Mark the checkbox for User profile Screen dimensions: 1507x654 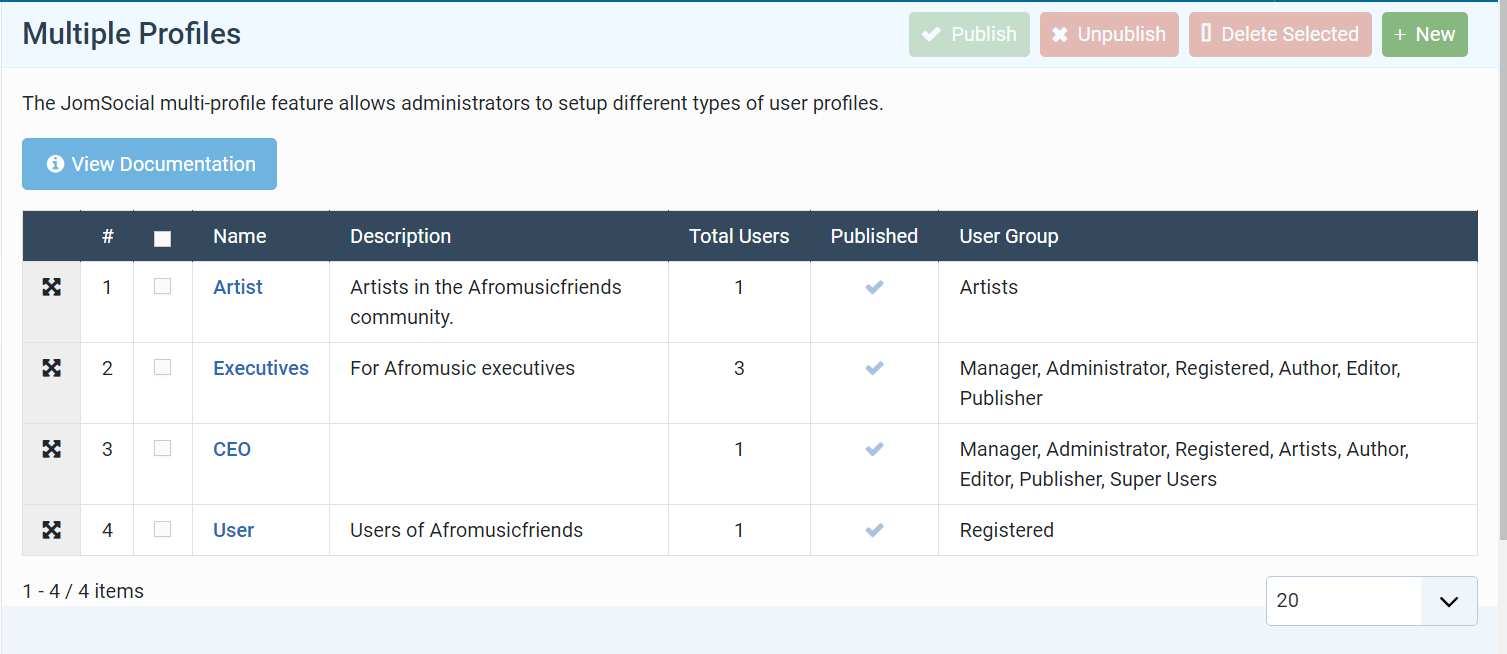[162, 529]
